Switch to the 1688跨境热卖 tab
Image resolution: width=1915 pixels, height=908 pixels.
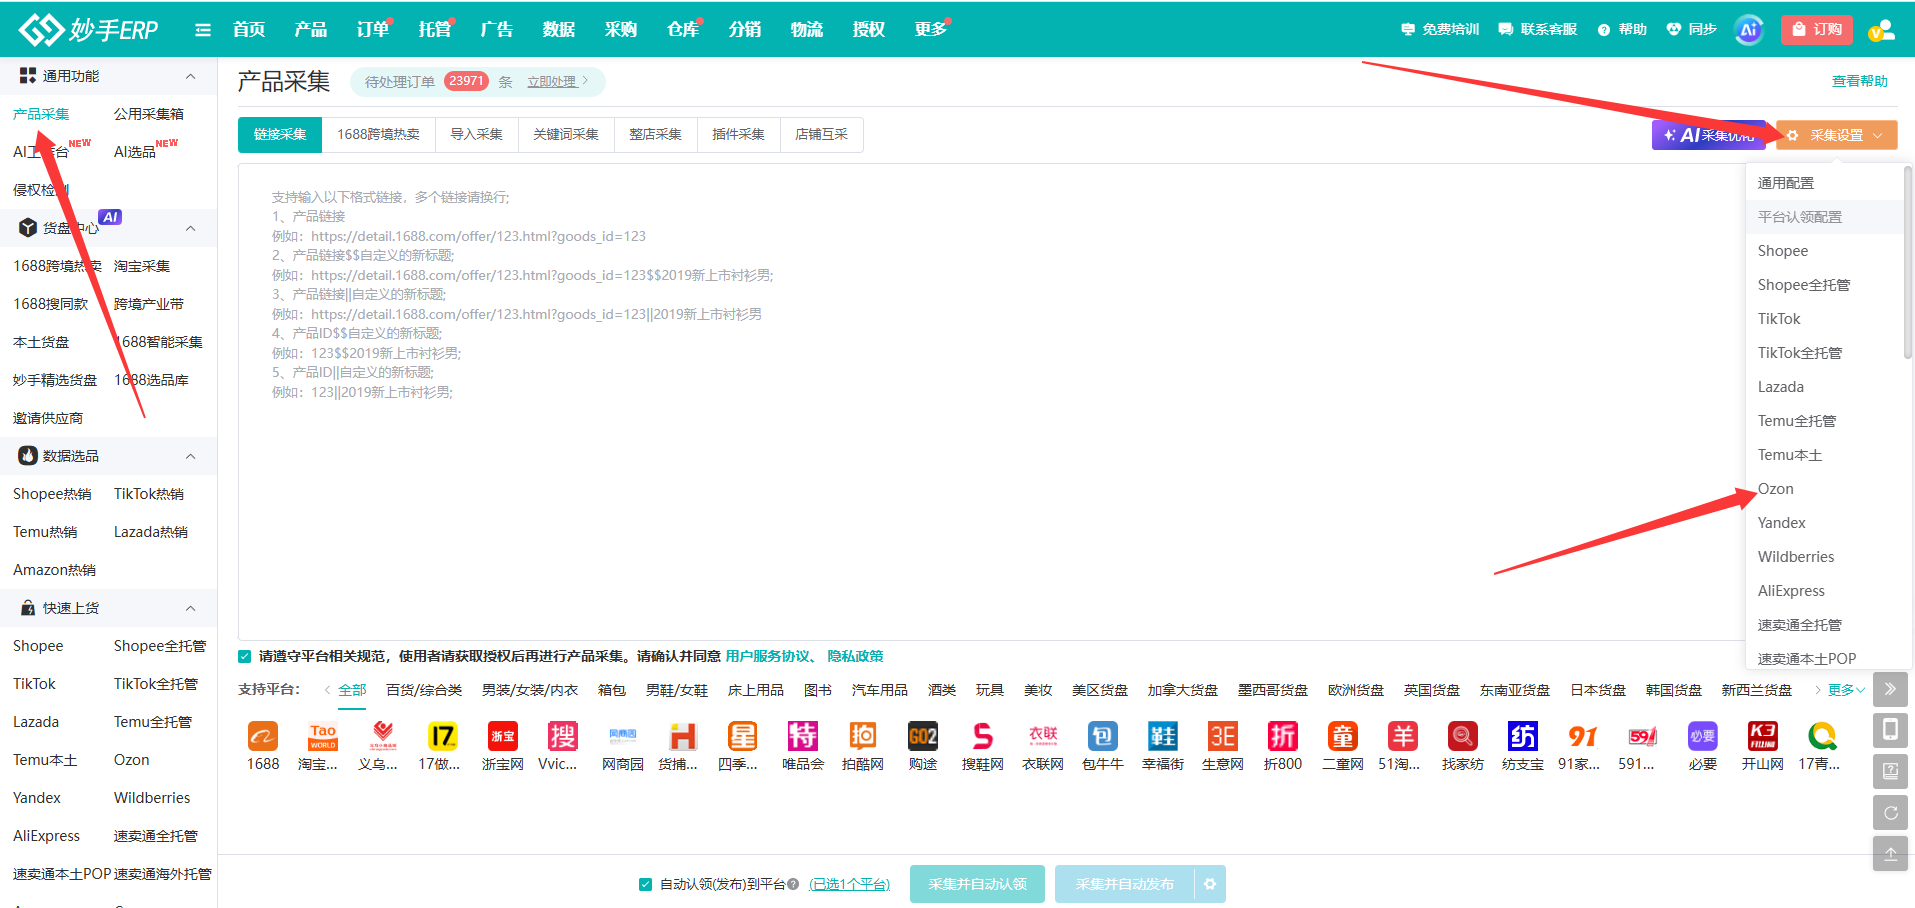[378, 135]
